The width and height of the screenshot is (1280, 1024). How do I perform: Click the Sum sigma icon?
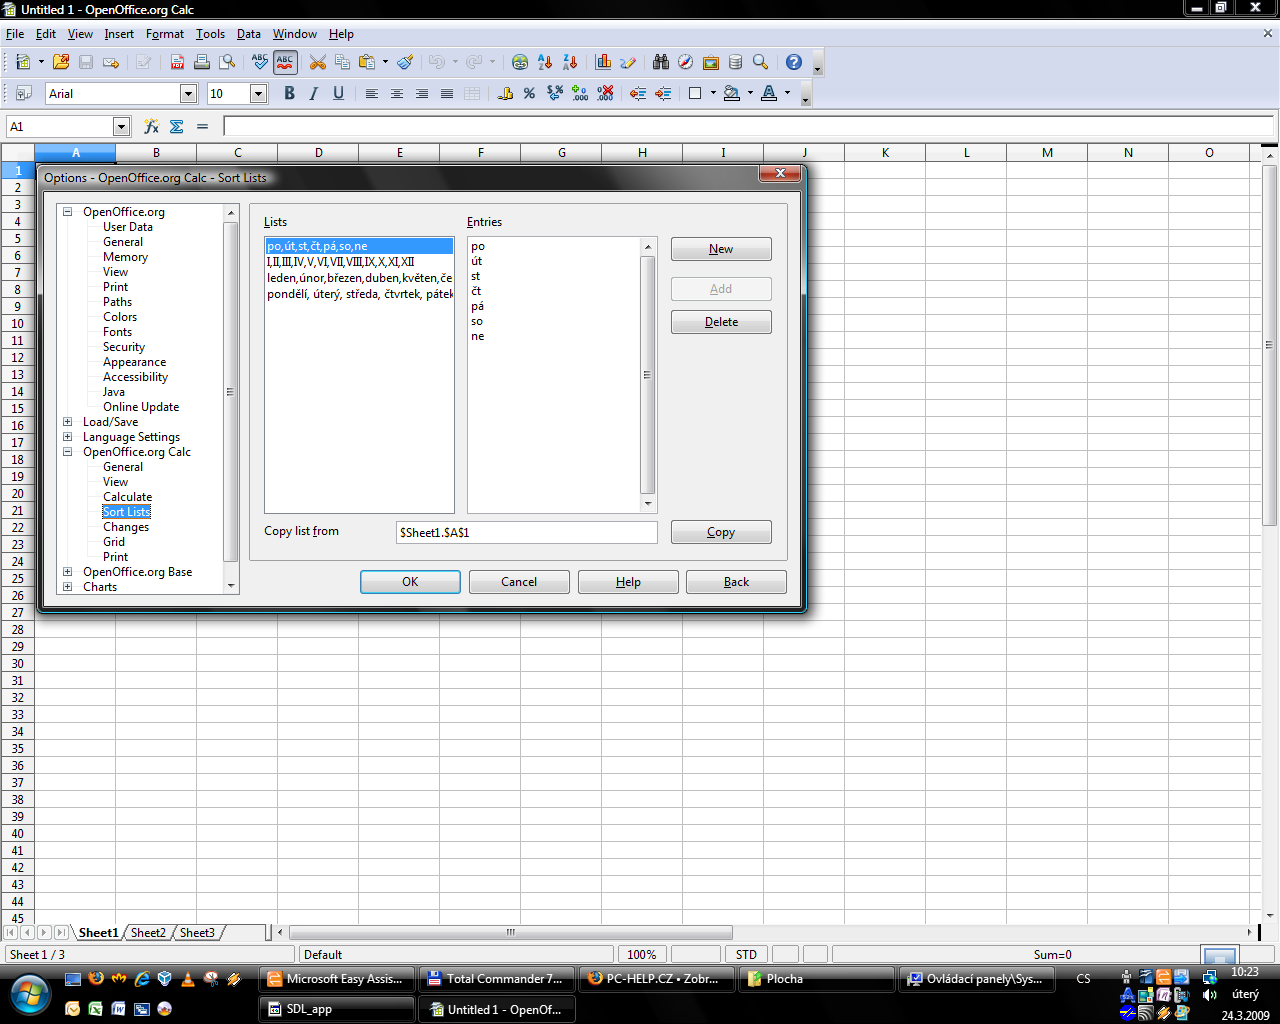tap(177, 126)
